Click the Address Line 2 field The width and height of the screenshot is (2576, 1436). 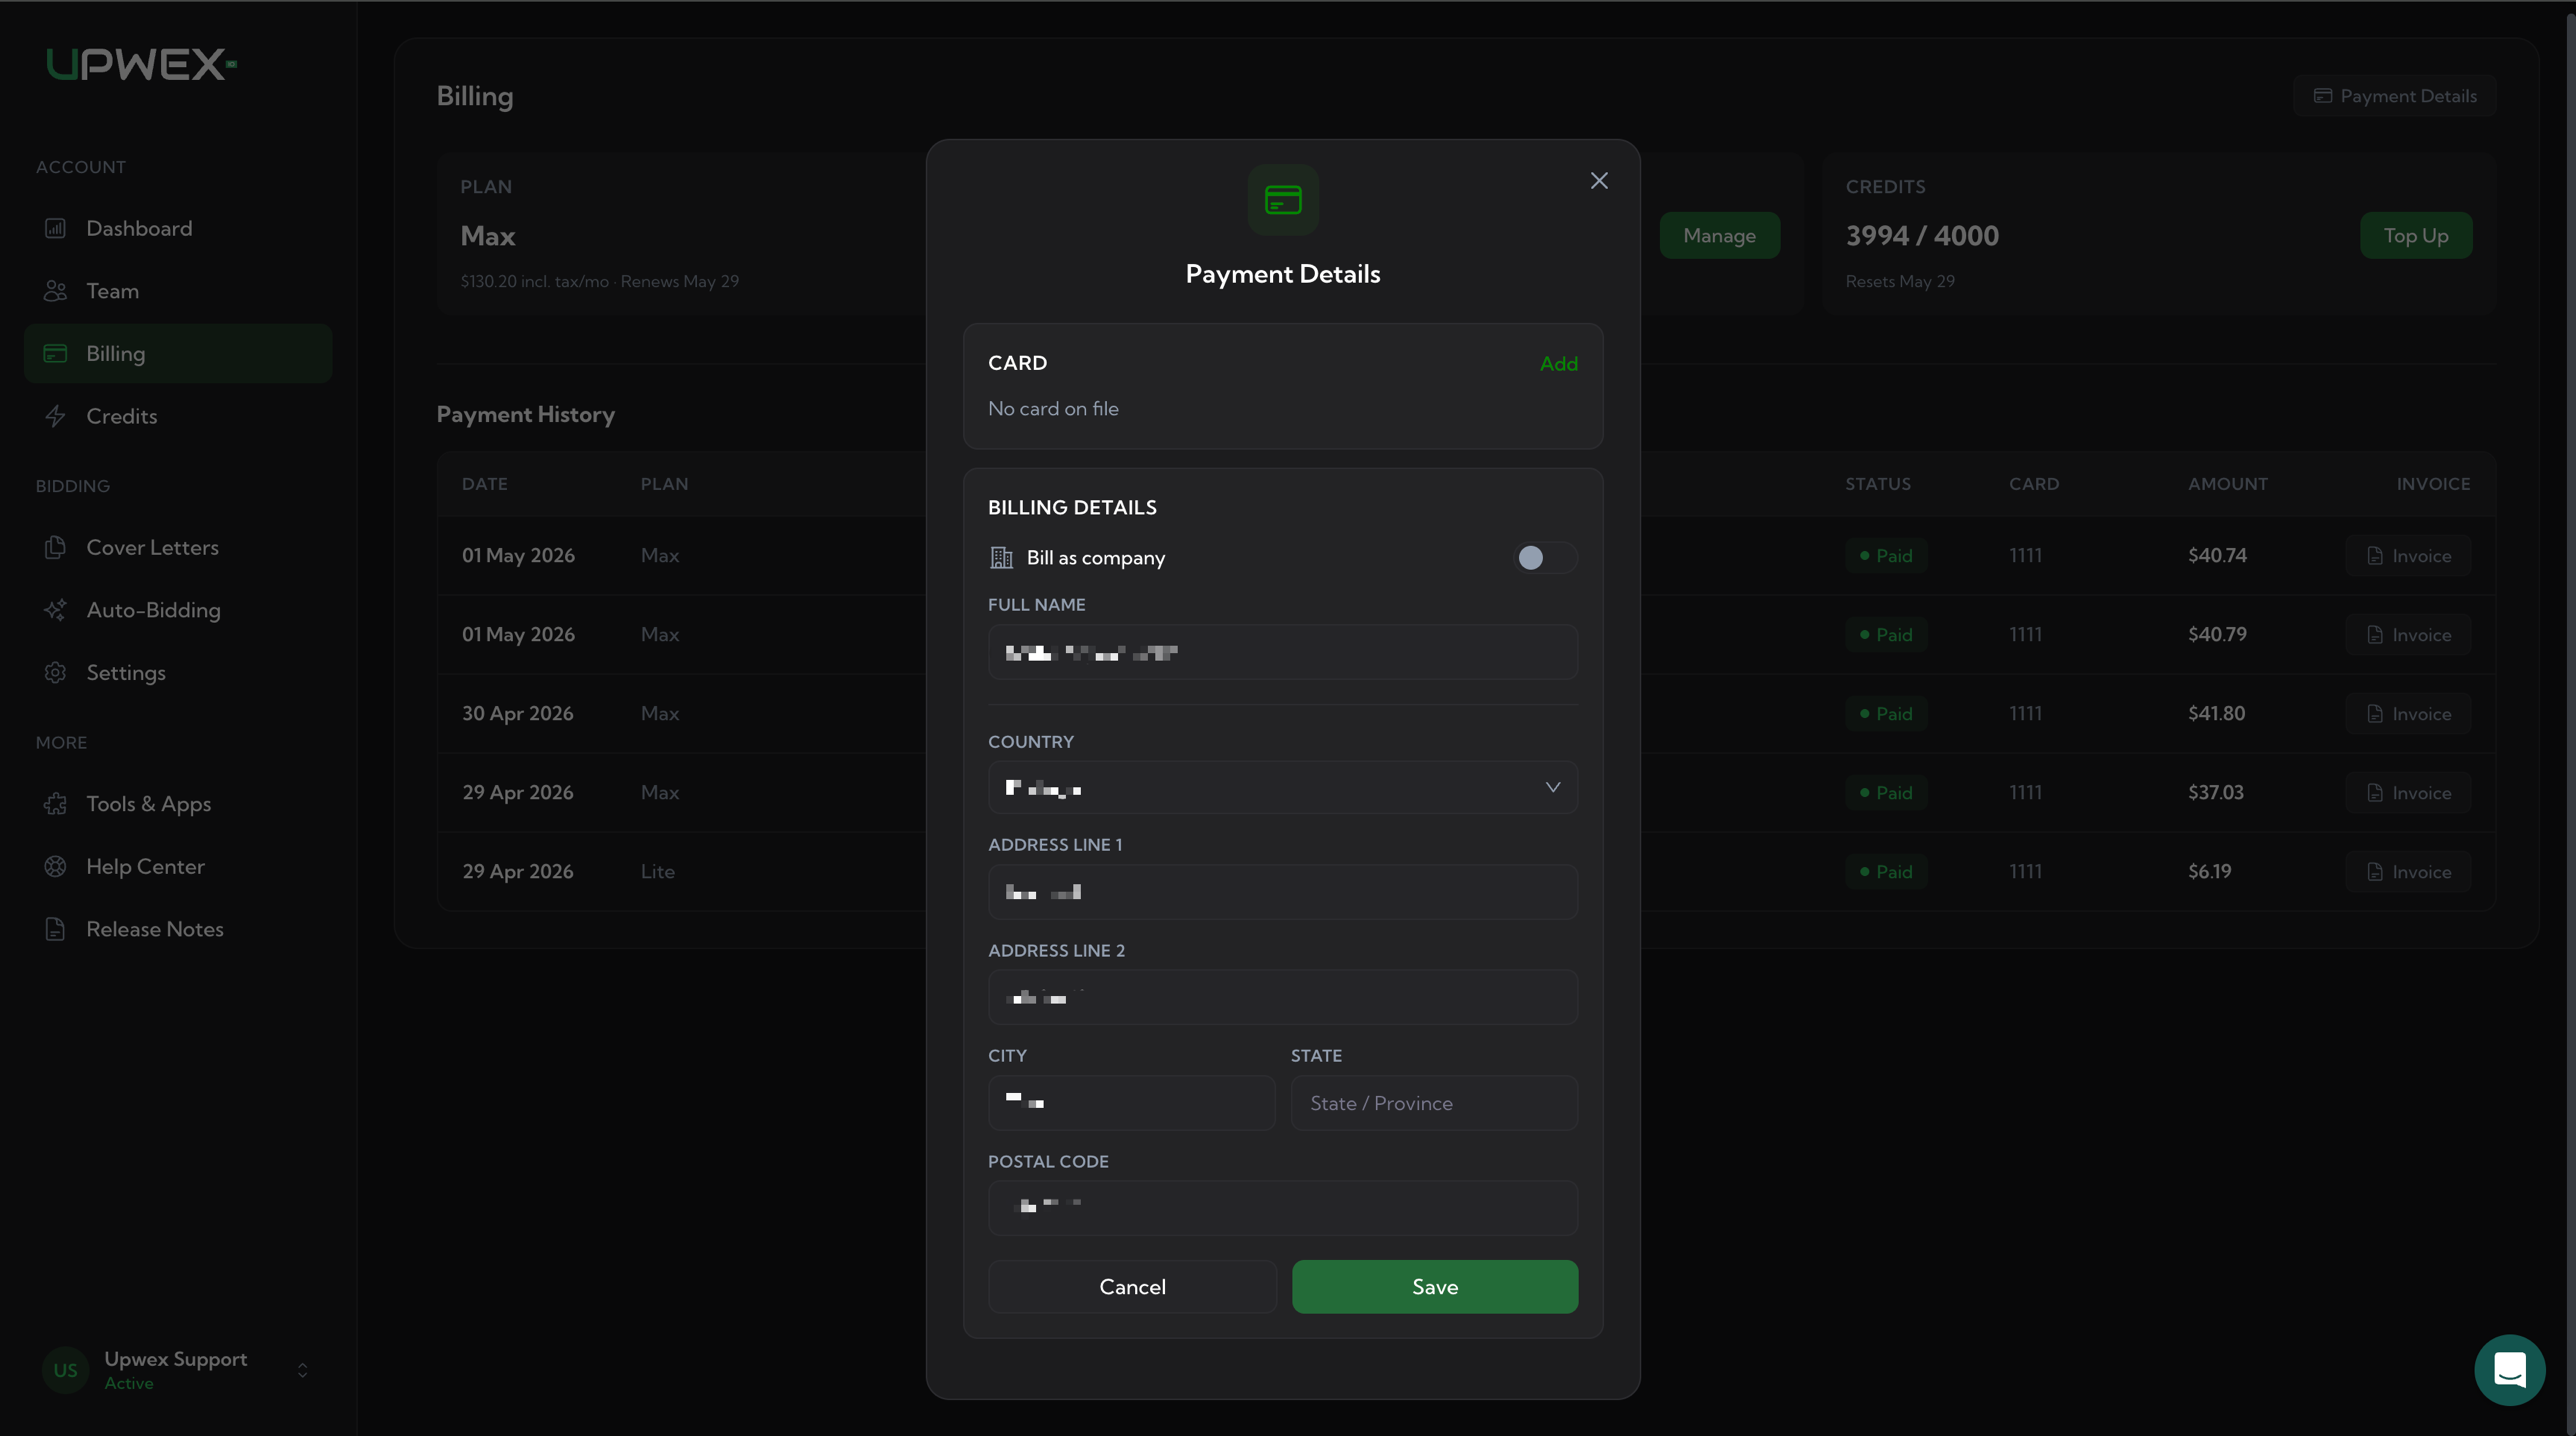click(x=1283, y=998)
